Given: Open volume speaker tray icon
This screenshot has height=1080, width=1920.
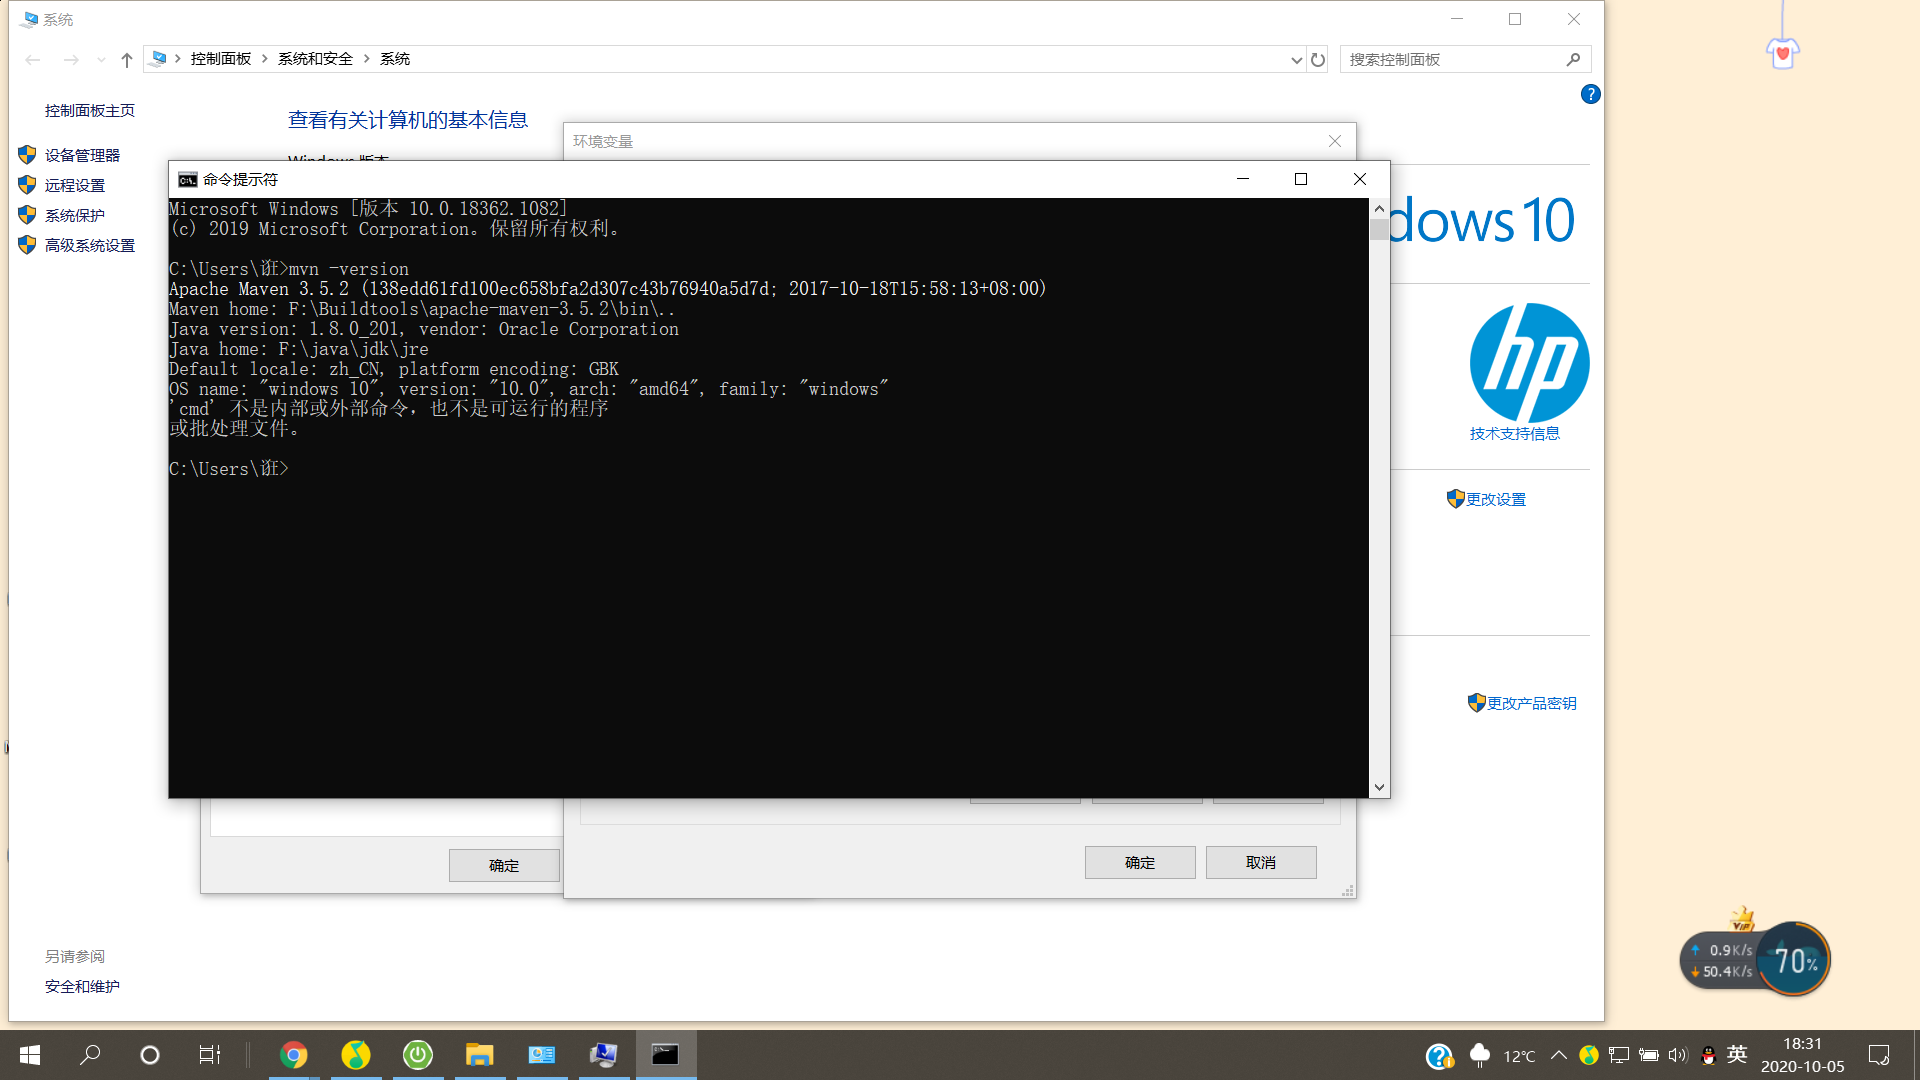Looking at the screenshot, I should [1678, 1055].
